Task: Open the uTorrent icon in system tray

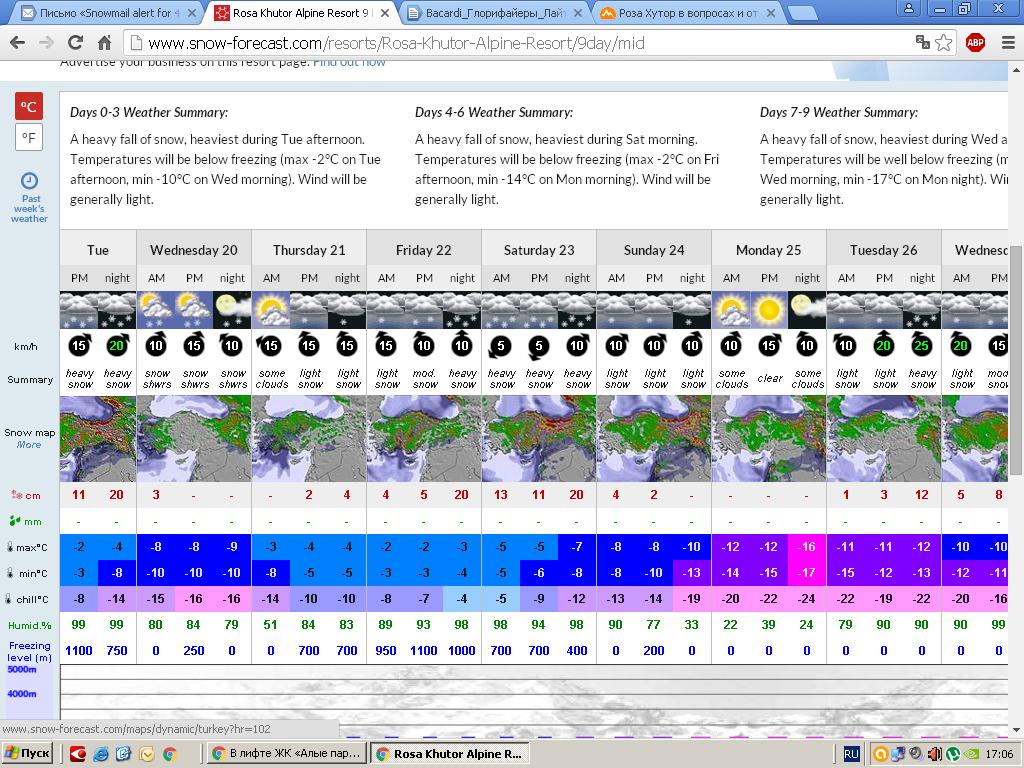Action: coord(953,754)
